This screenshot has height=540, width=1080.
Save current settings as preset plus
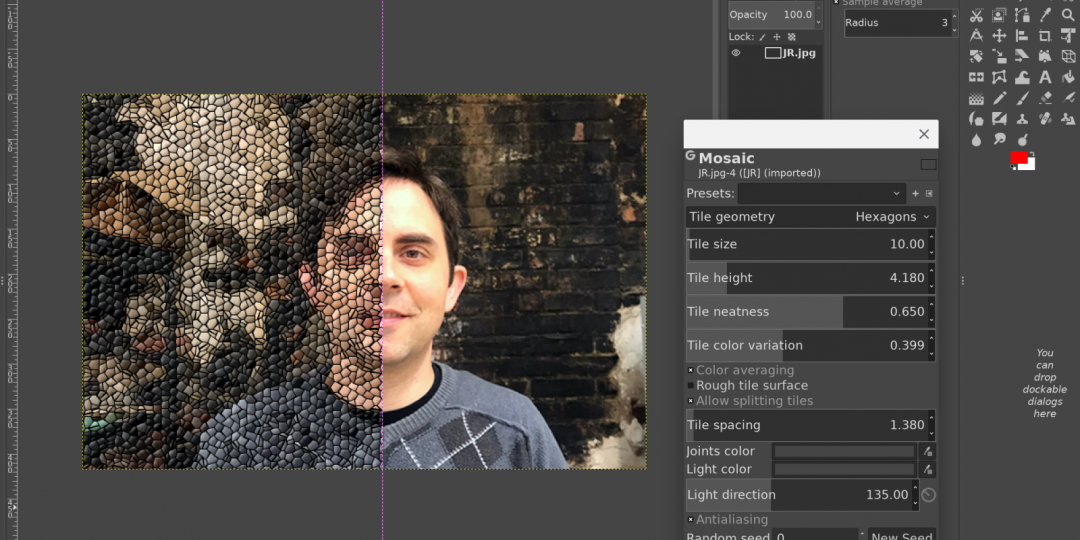[x=915, y=194]
